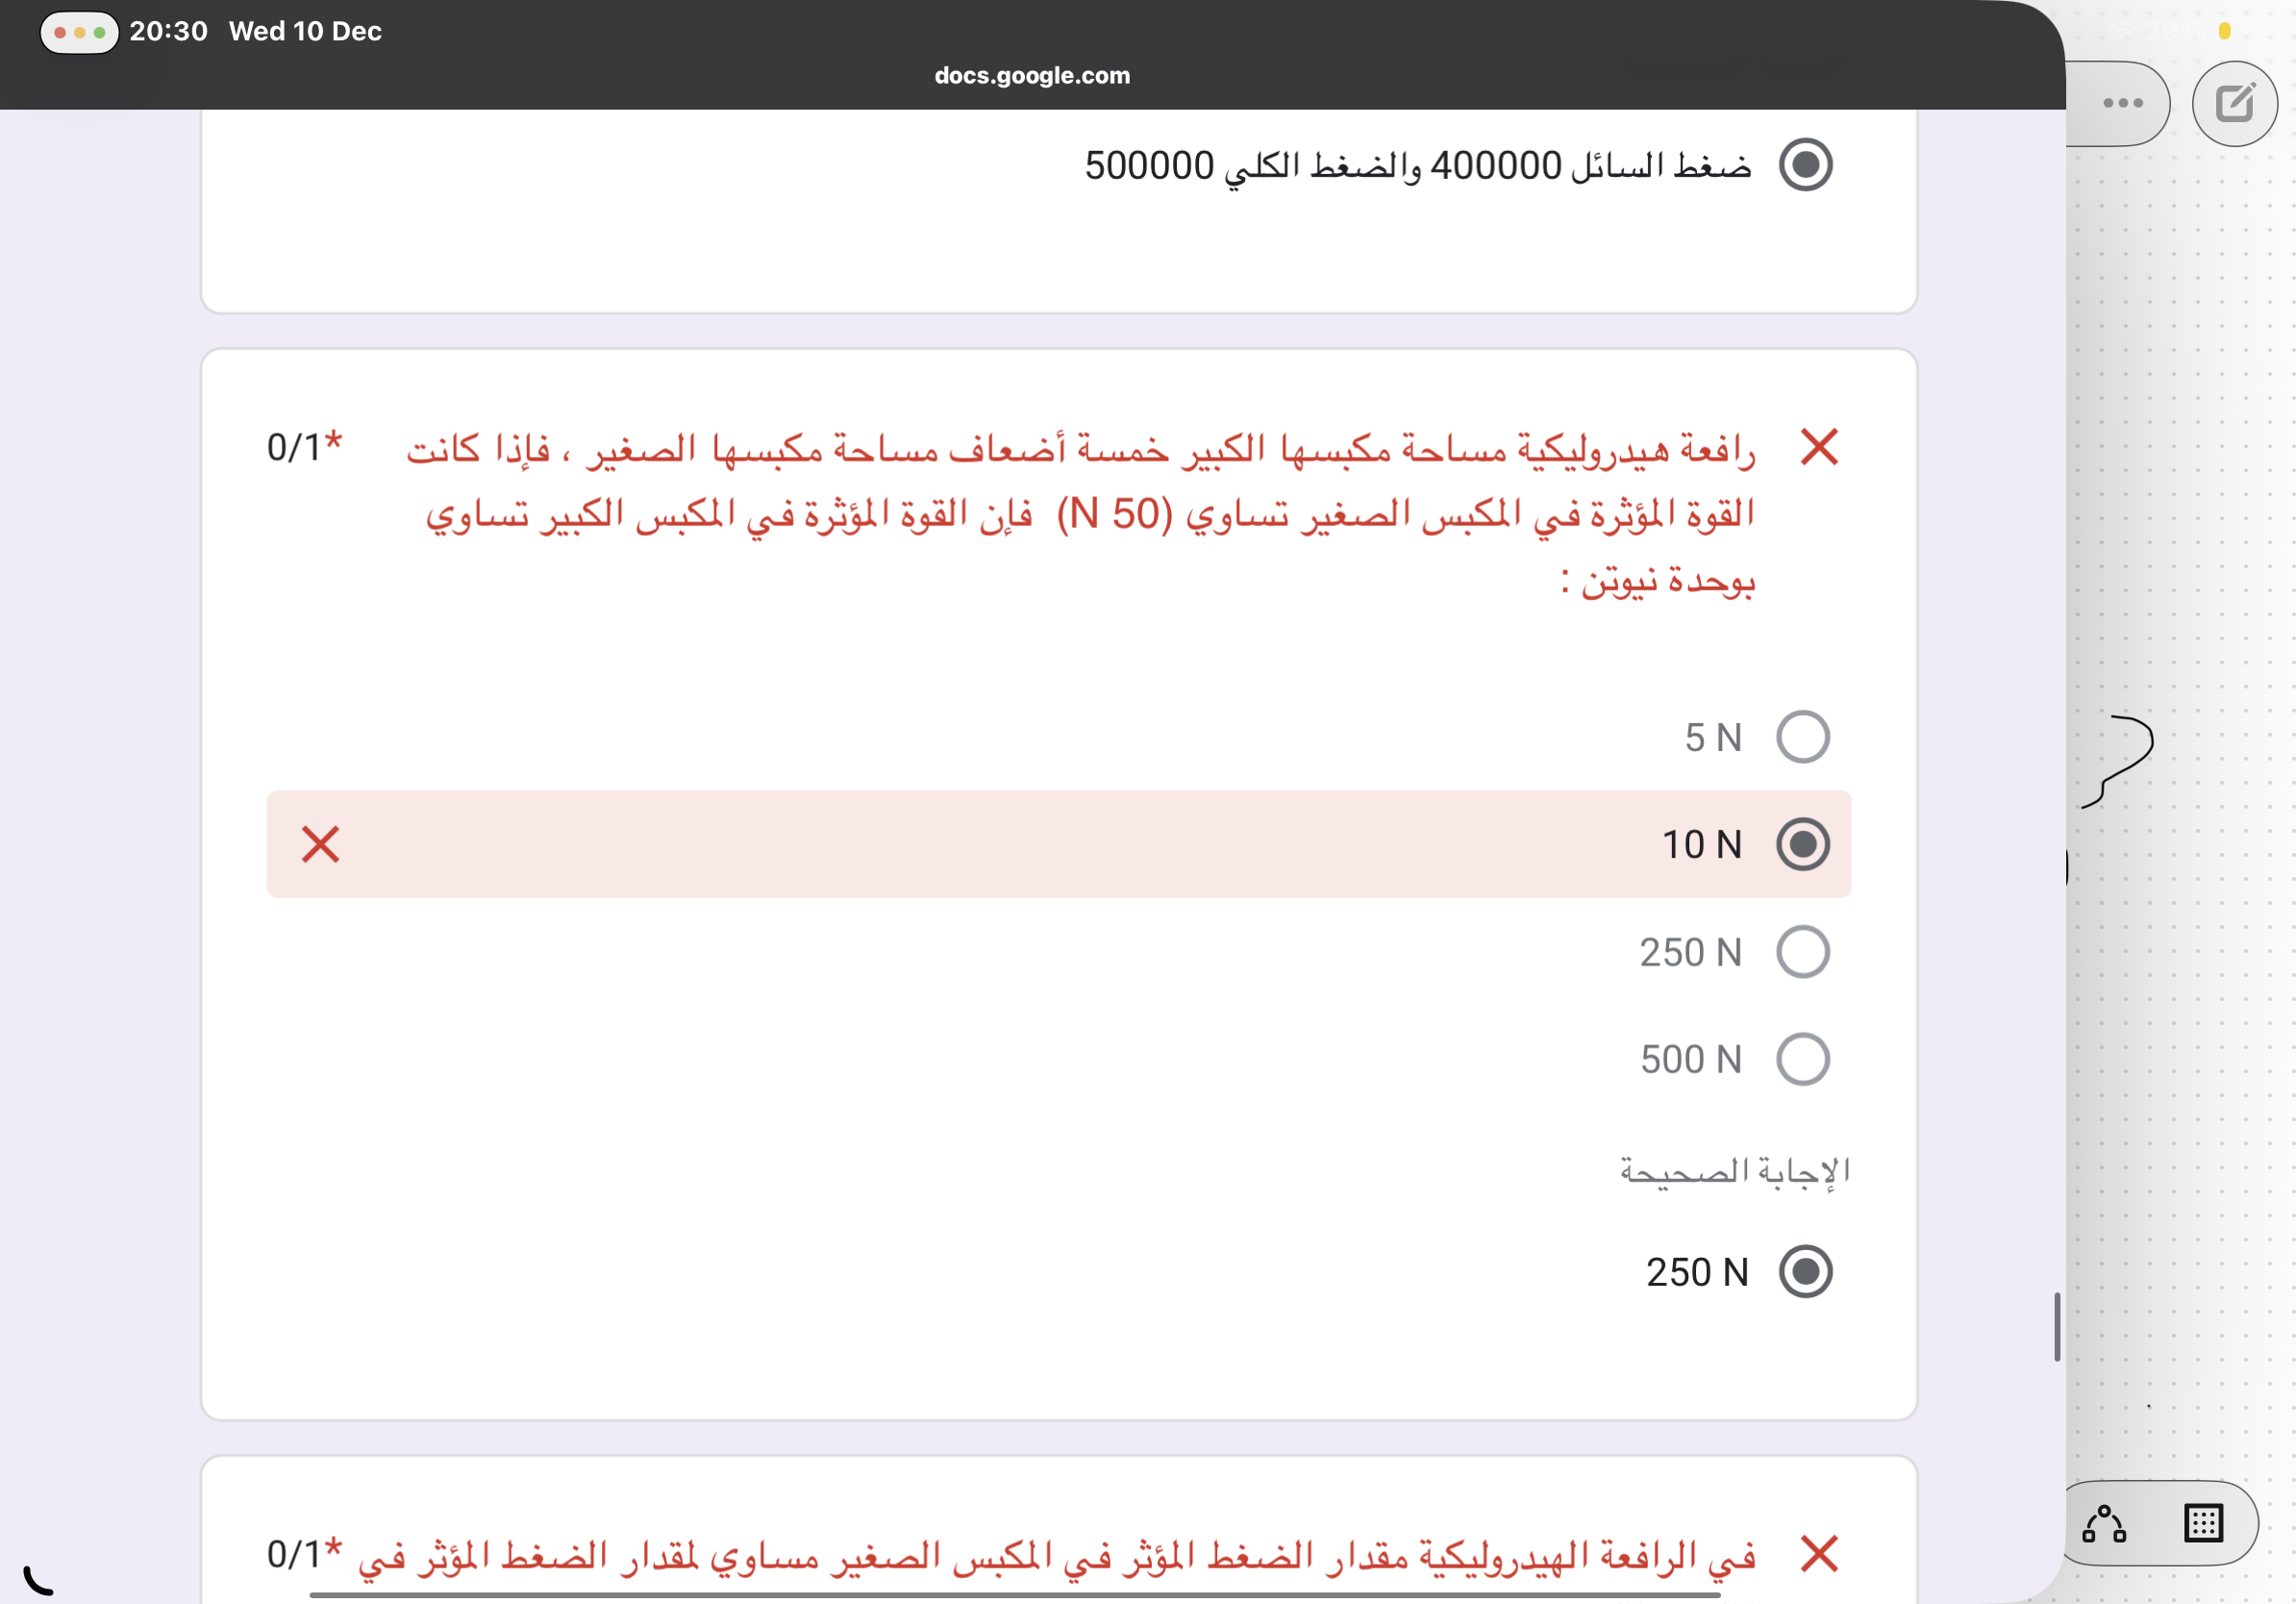Select the 250 N unselected radio option
The image size is (2296, 1604).
pyautogui.click(x=1802, y=951)
